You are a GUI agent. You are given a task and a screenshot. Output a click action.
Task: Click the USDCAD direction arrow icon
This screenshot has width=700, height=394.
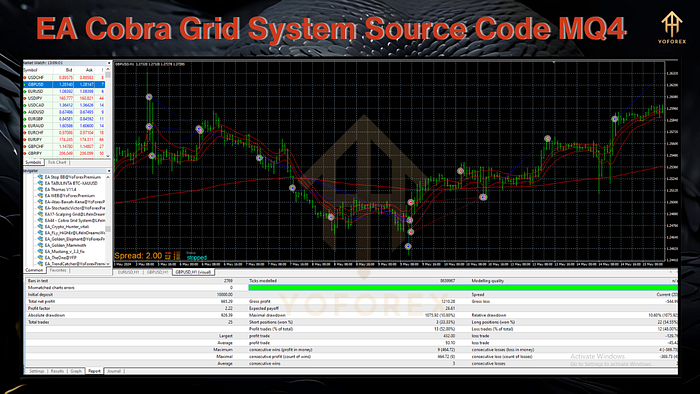pos(25,105)
